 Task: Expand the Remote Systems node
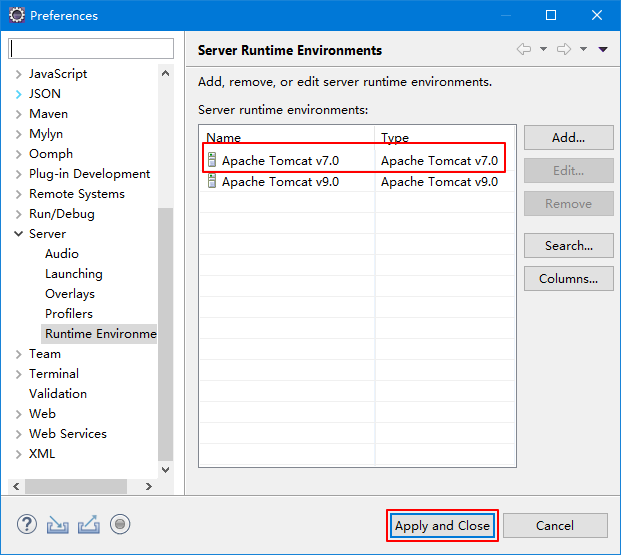pos(18,194)
